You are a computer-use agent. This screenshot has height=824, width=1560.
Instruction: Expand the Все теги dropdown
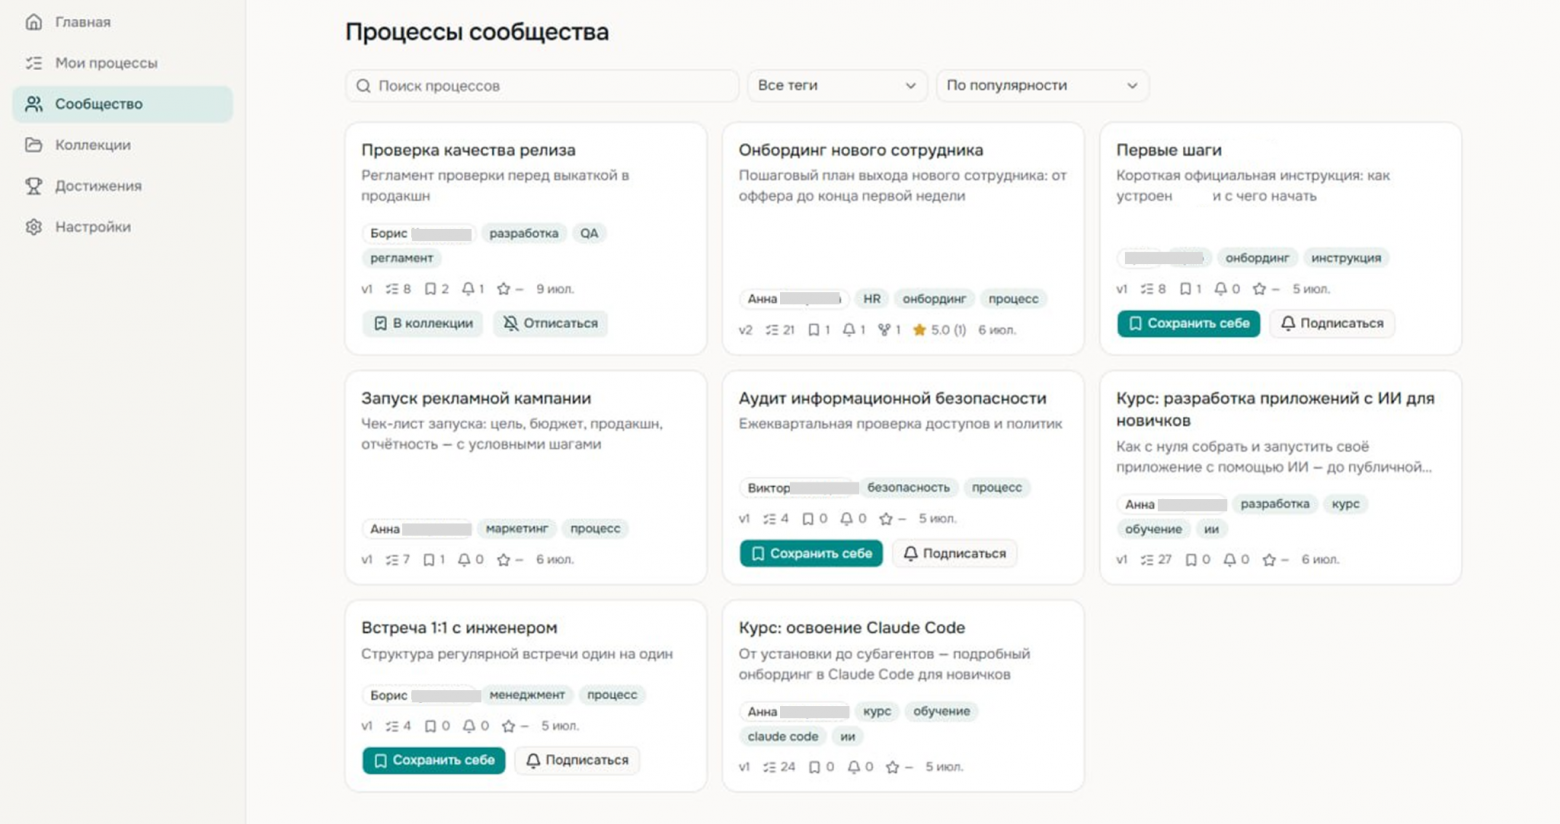click(x=837, y=85)
